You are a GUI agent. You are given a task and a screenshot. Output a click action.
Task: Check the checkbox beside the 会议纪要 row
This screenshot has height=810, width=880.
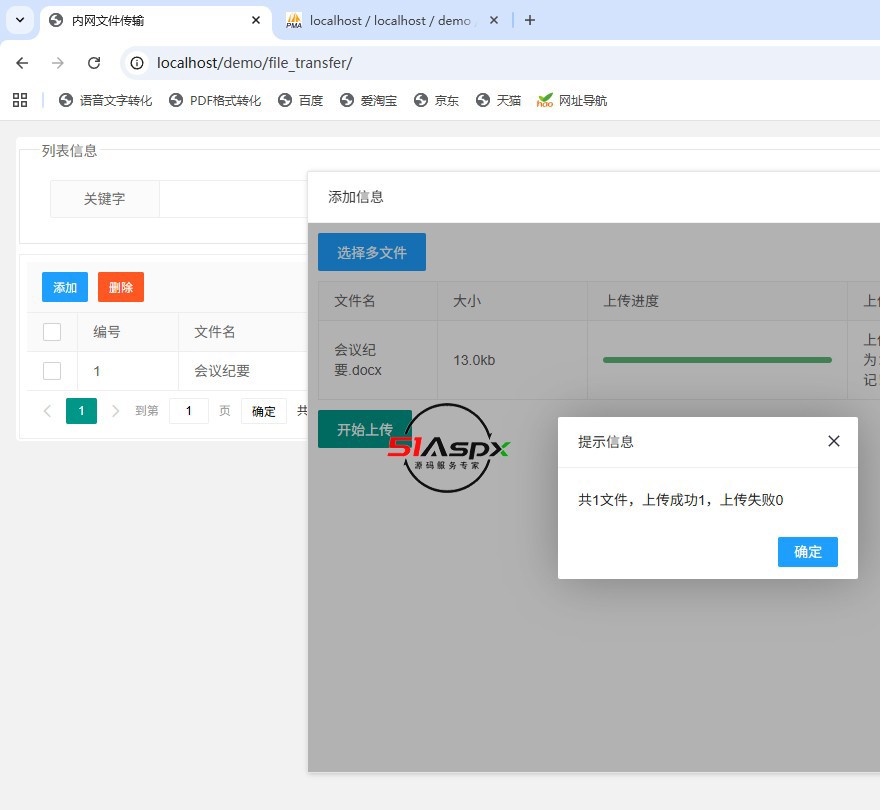(x=52, y=371)
